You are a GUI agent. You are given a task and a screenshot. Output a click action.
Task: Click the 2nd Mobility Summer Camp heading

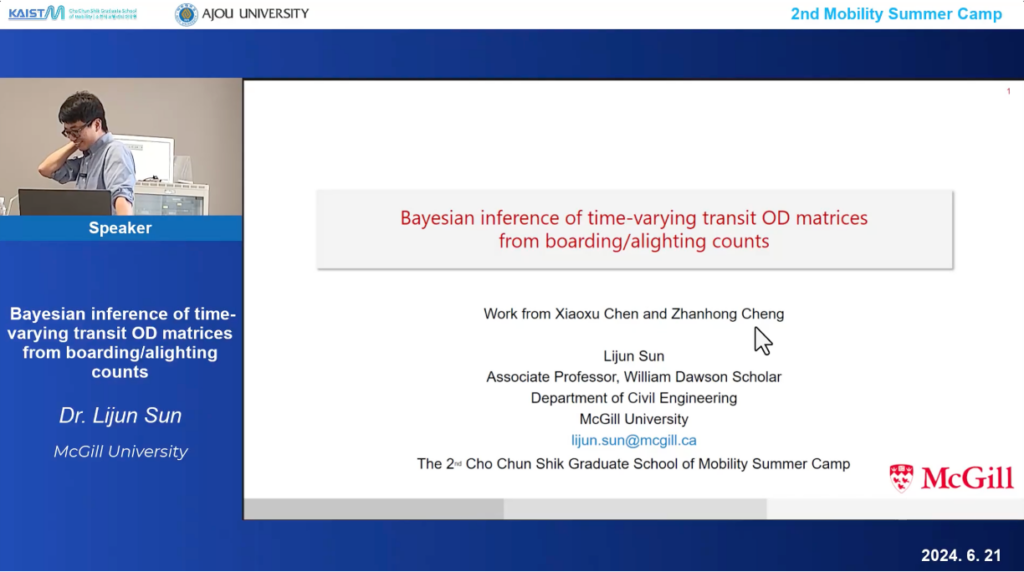[896, 14]
